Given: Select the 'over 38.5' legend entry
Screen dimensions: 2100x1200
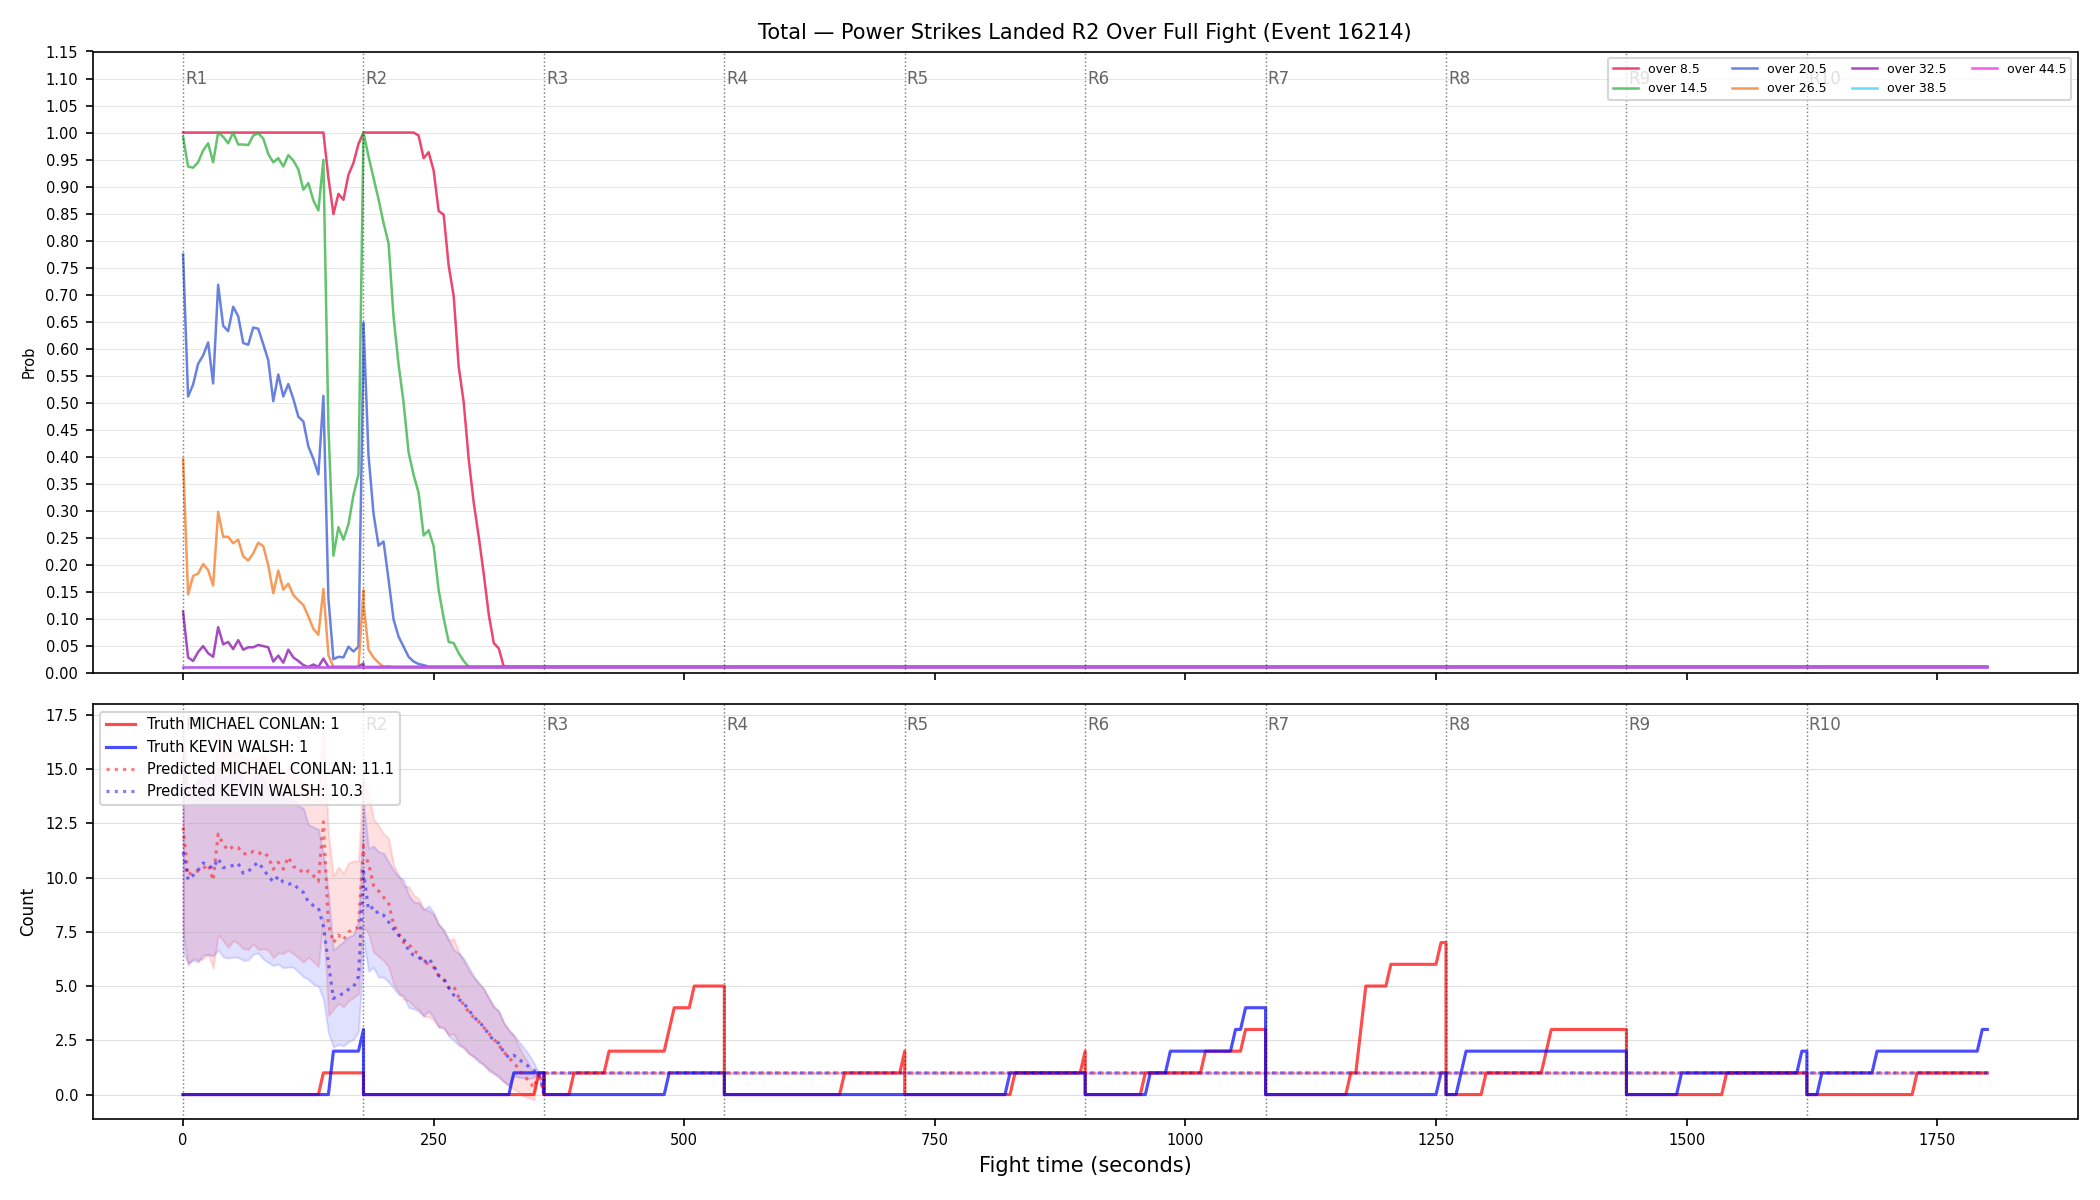Looking at the screenshot, I should pos(1899,88).
